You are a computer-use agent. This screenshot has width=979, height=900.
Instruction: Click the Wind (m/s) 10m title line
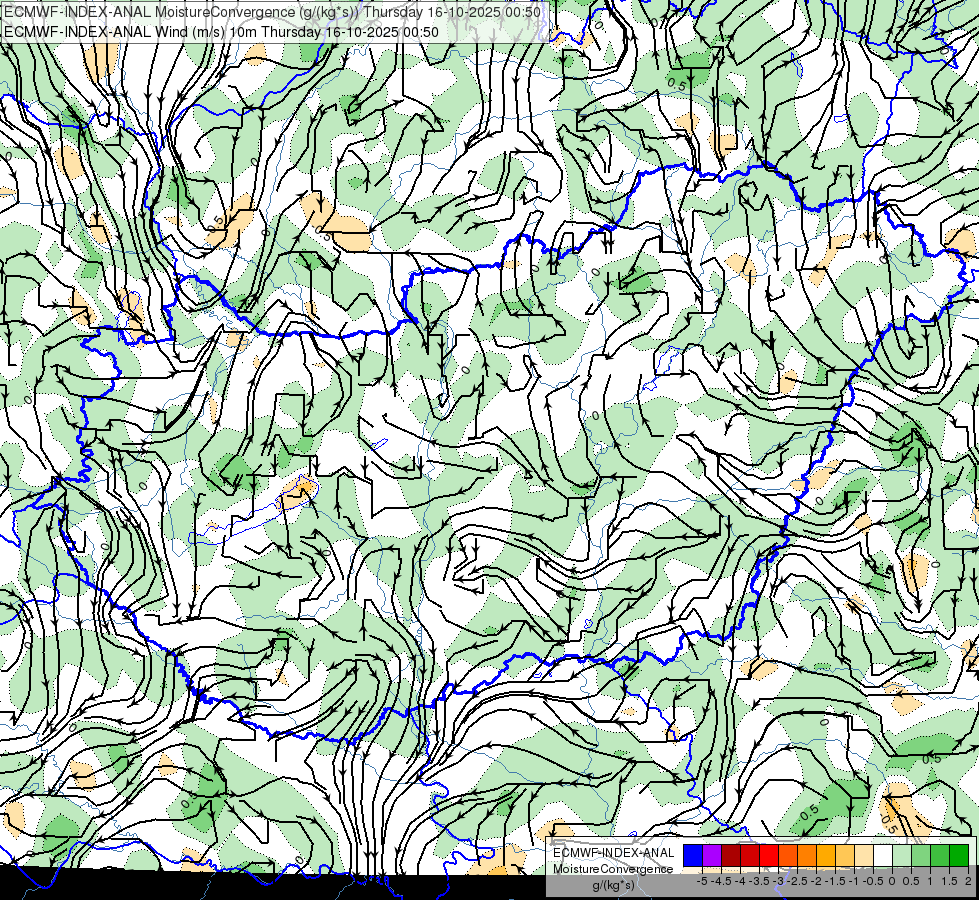(221, 31)
